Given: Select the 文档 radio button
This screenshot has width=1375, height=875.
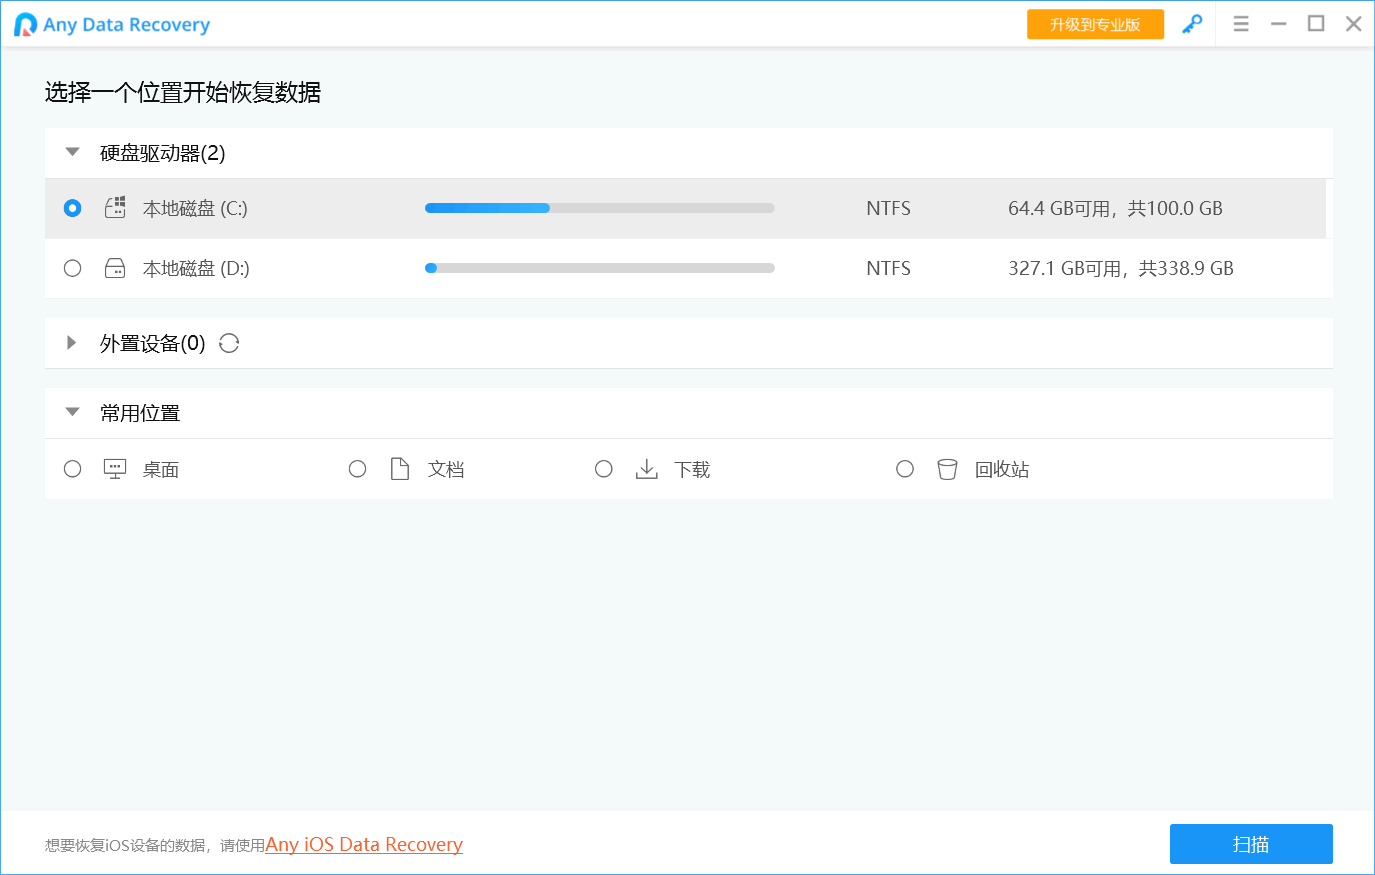Looking at the screenshot, I should point(357,469).
